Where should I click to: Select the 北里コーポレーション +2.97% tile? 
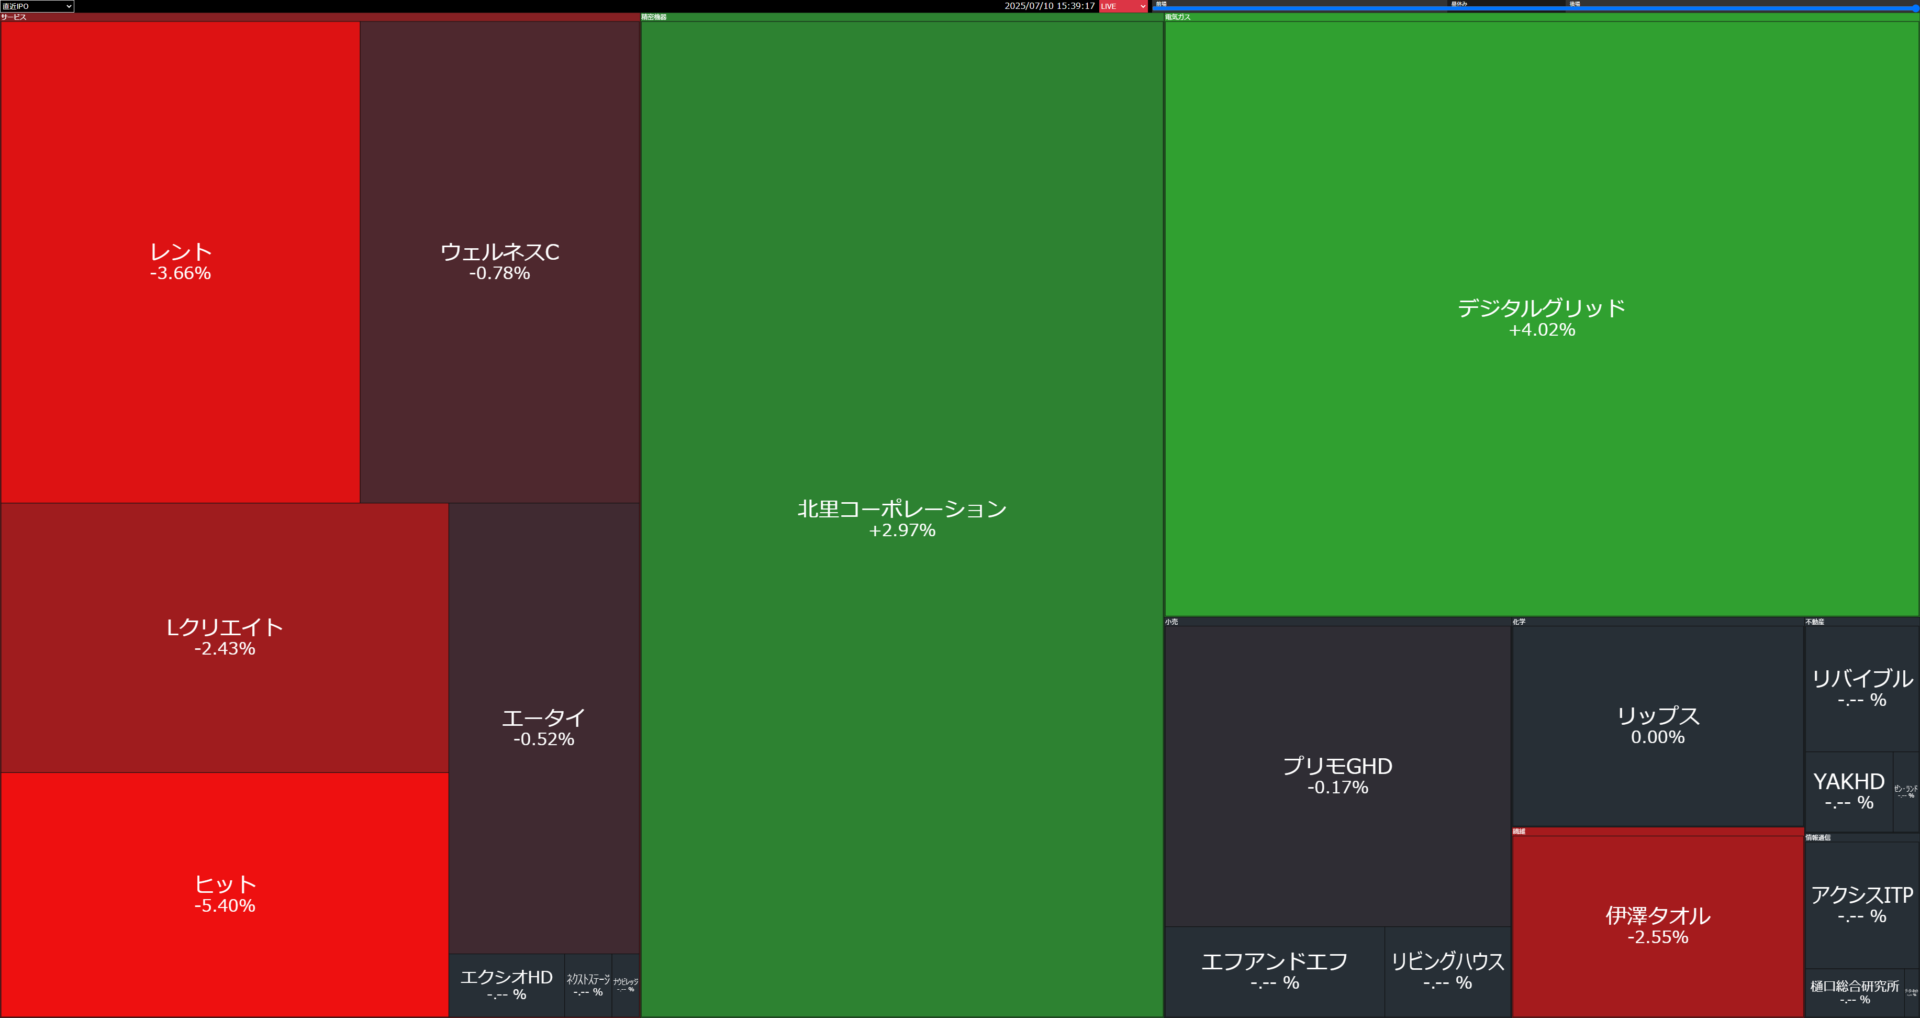[x=902, y=519]
